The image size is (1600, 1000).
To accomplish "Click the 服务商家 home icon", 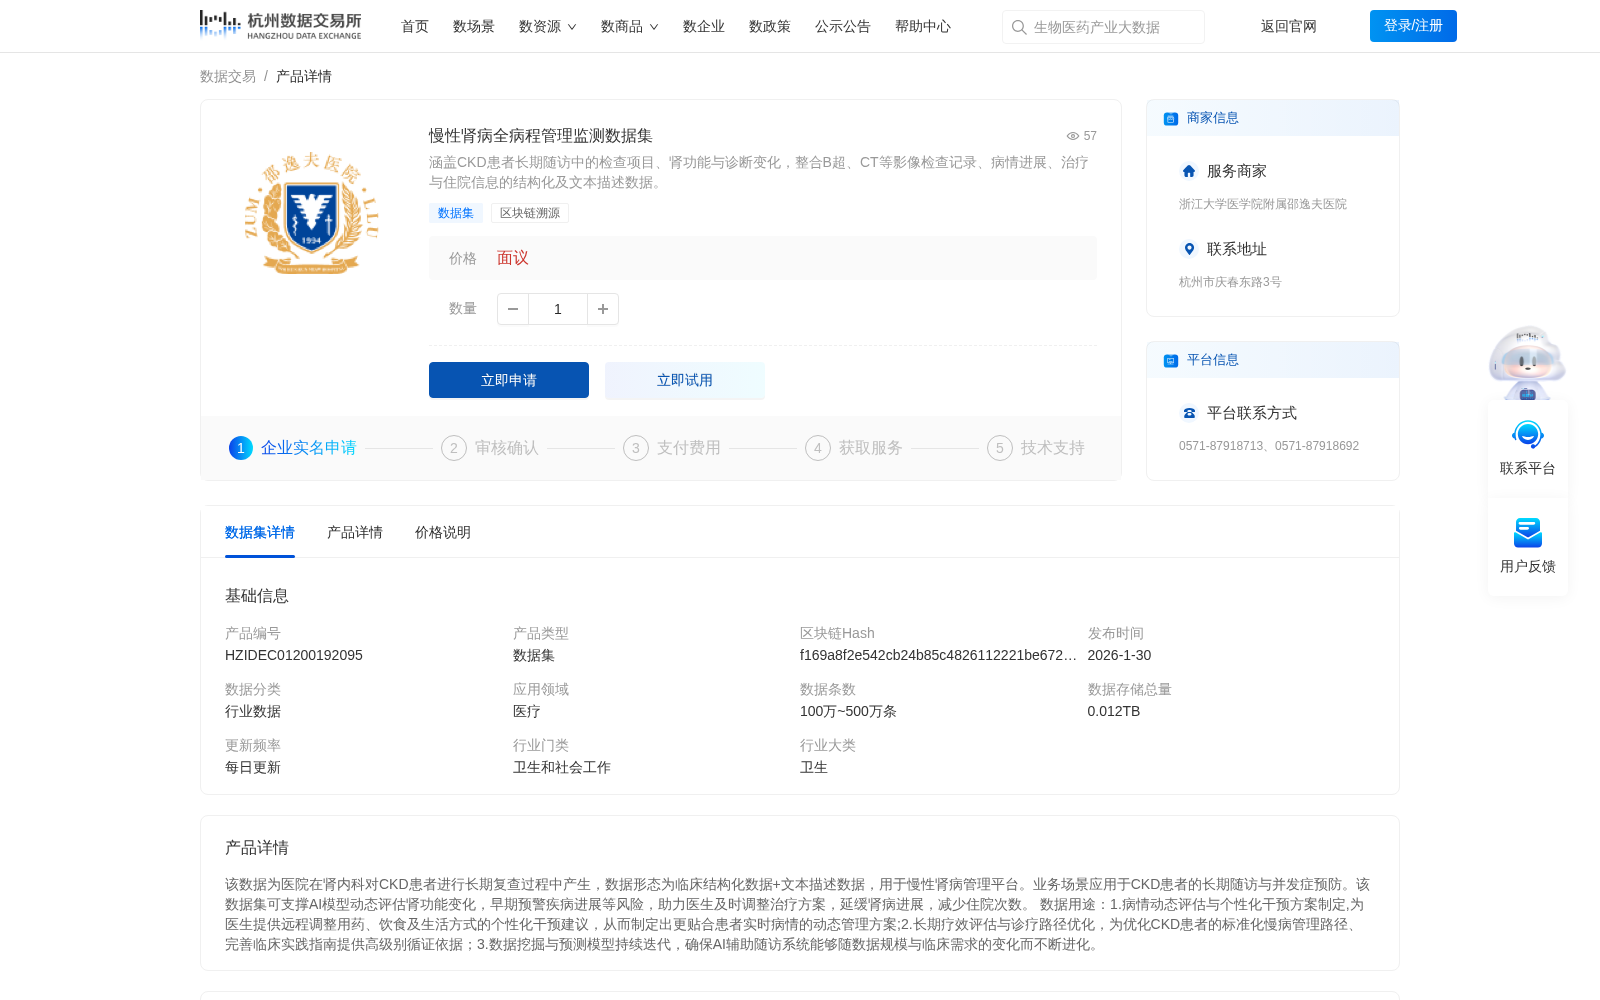I will 1189,171.
